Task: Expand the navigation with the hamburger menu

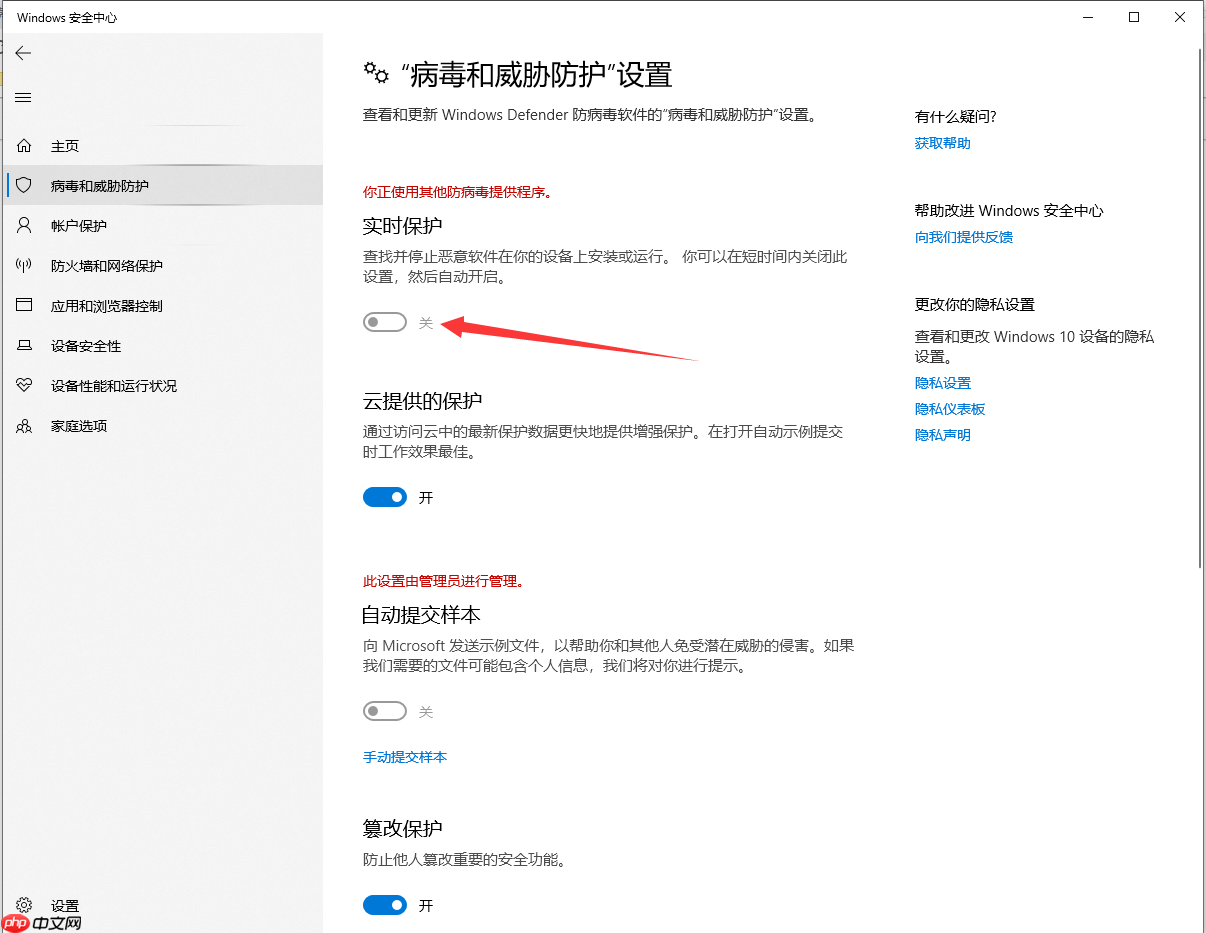Action: pos(23,97)
